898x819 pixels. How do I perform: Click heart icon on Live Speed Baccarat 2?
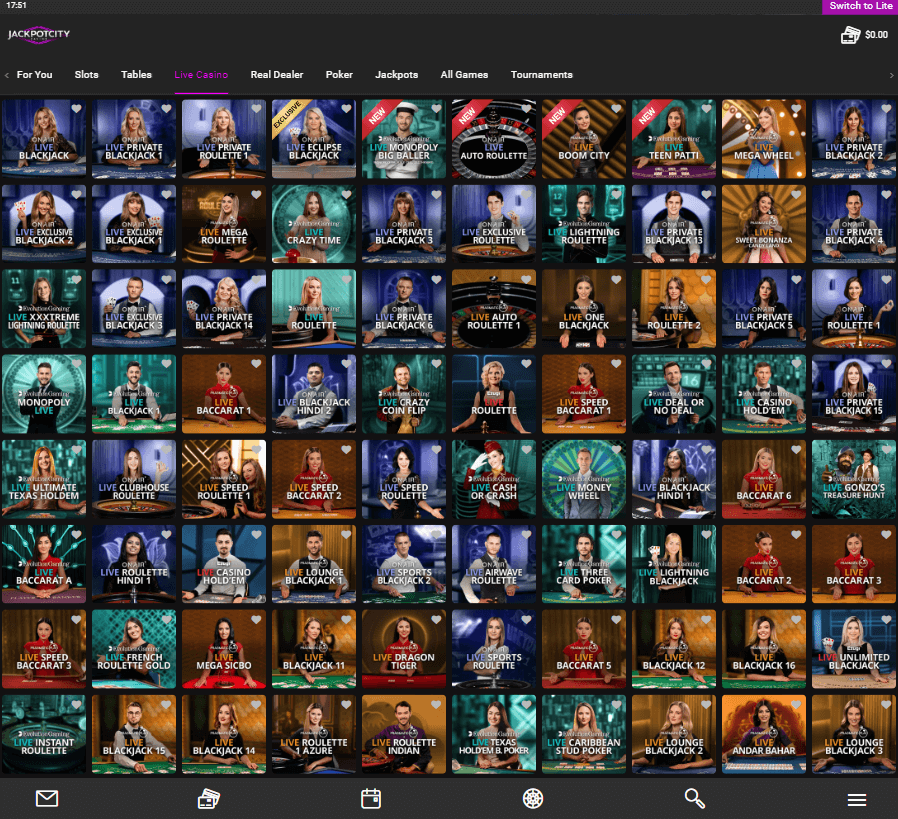click(x=346, y=450)
